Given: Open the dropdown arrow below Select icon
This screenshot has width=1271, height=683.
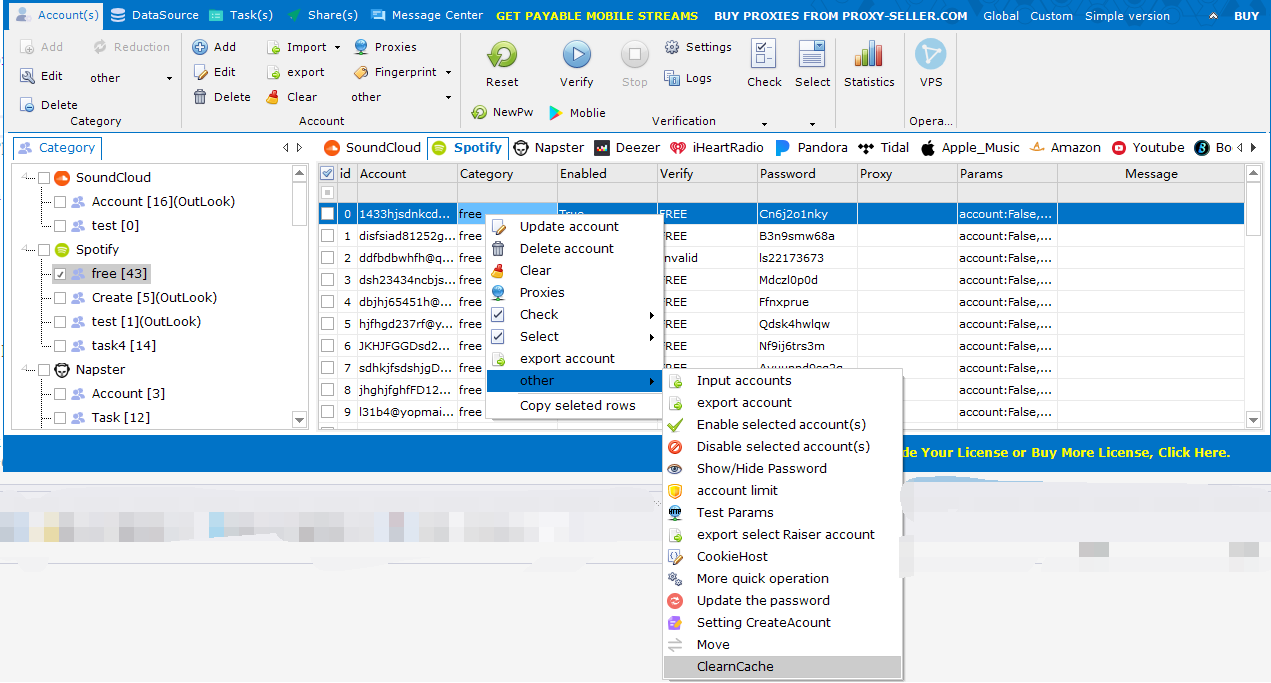Looking at the screenshot, I should [x=812, y=124].
